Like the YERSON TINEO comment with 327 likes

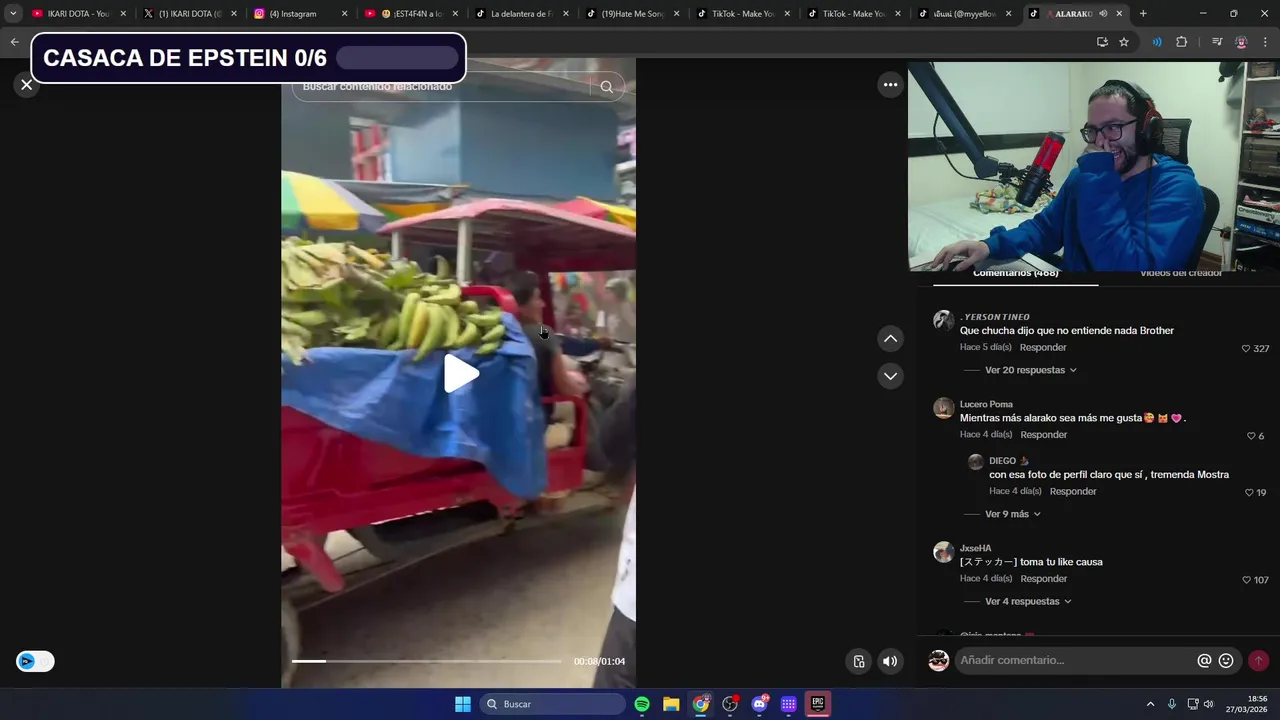(1246, 349)
